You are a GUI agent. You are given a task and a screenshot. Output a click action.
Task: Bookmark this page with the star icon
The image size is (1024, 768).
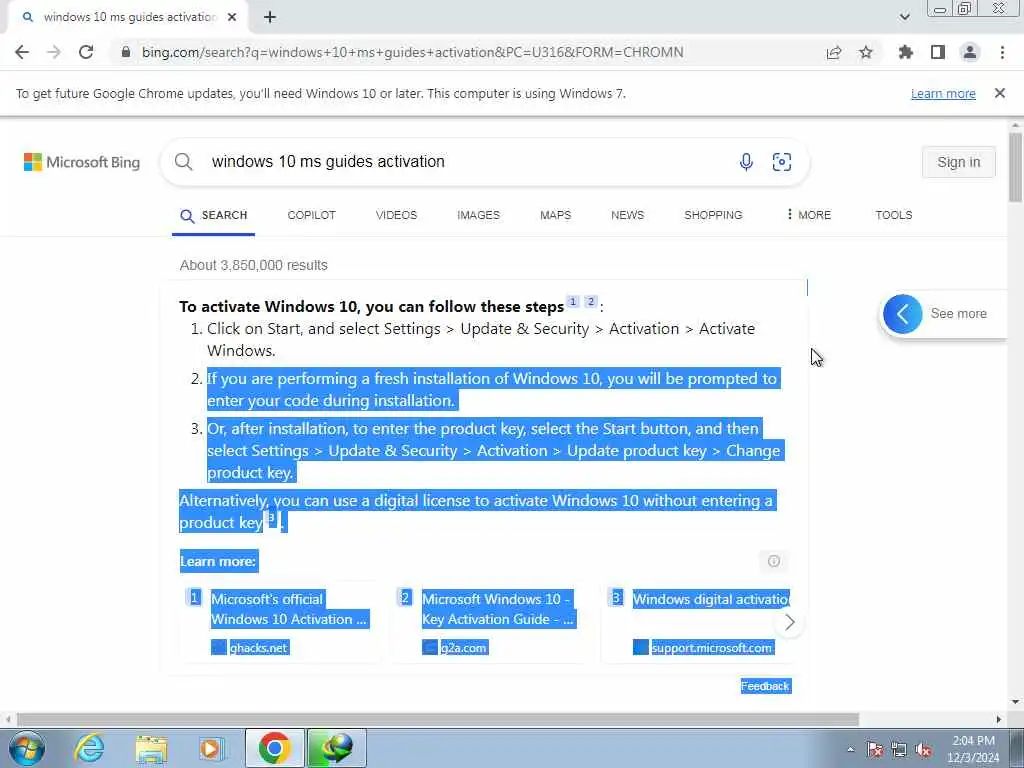[x=866, y=52]
